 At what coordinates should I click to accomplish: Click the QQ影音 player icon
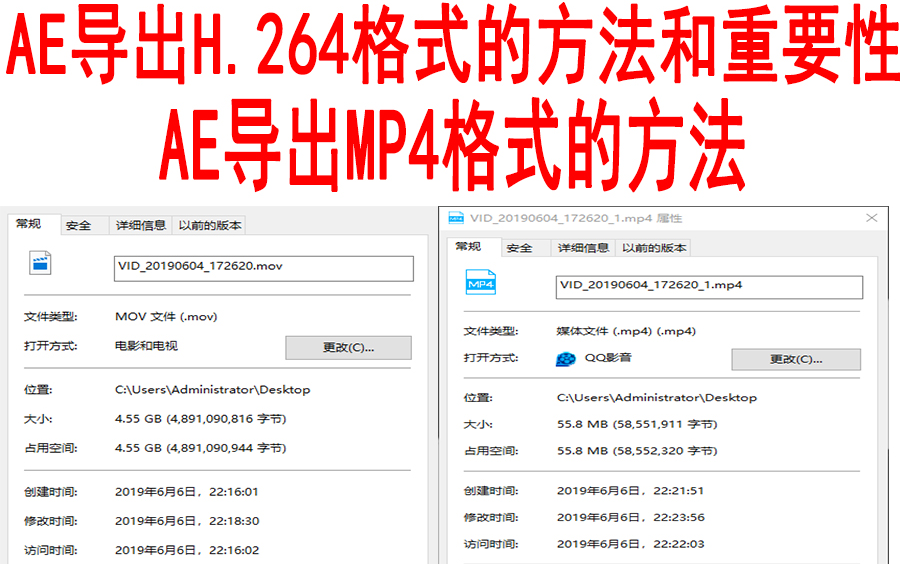(565, 359)
